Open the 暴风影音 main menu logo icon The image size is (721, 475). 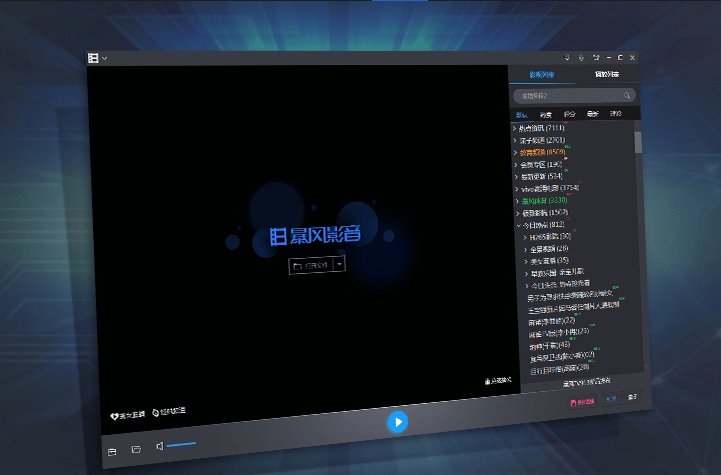[x=93, y=58]
